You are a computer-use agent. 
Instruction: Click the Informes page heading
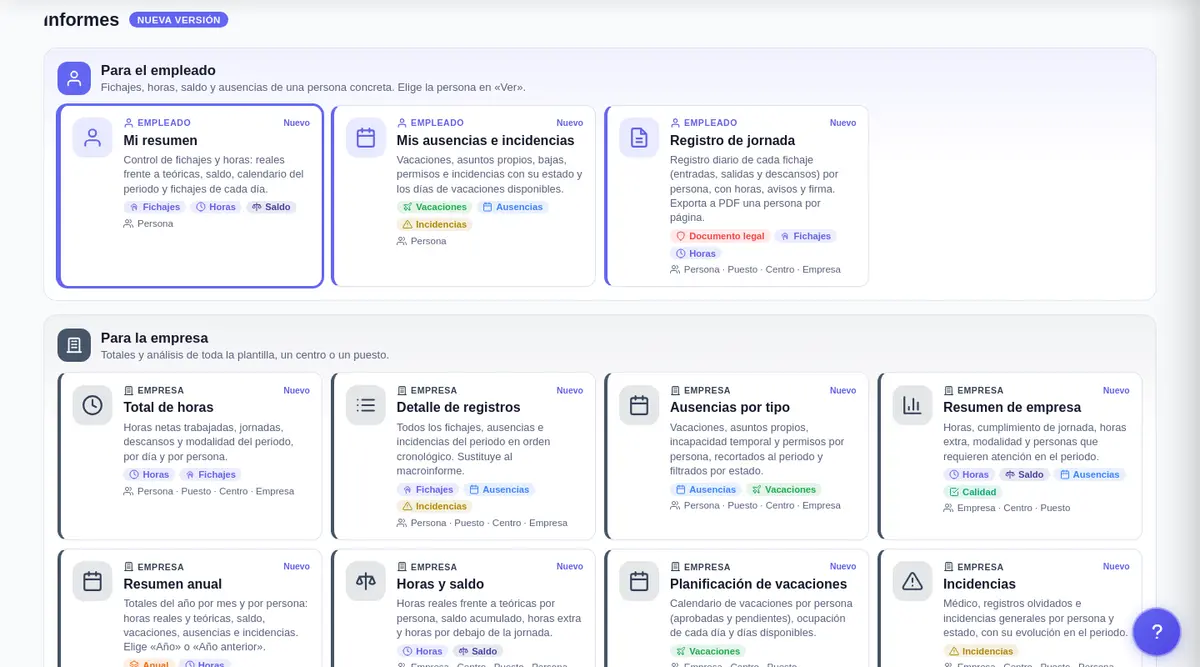pos(82,20)
